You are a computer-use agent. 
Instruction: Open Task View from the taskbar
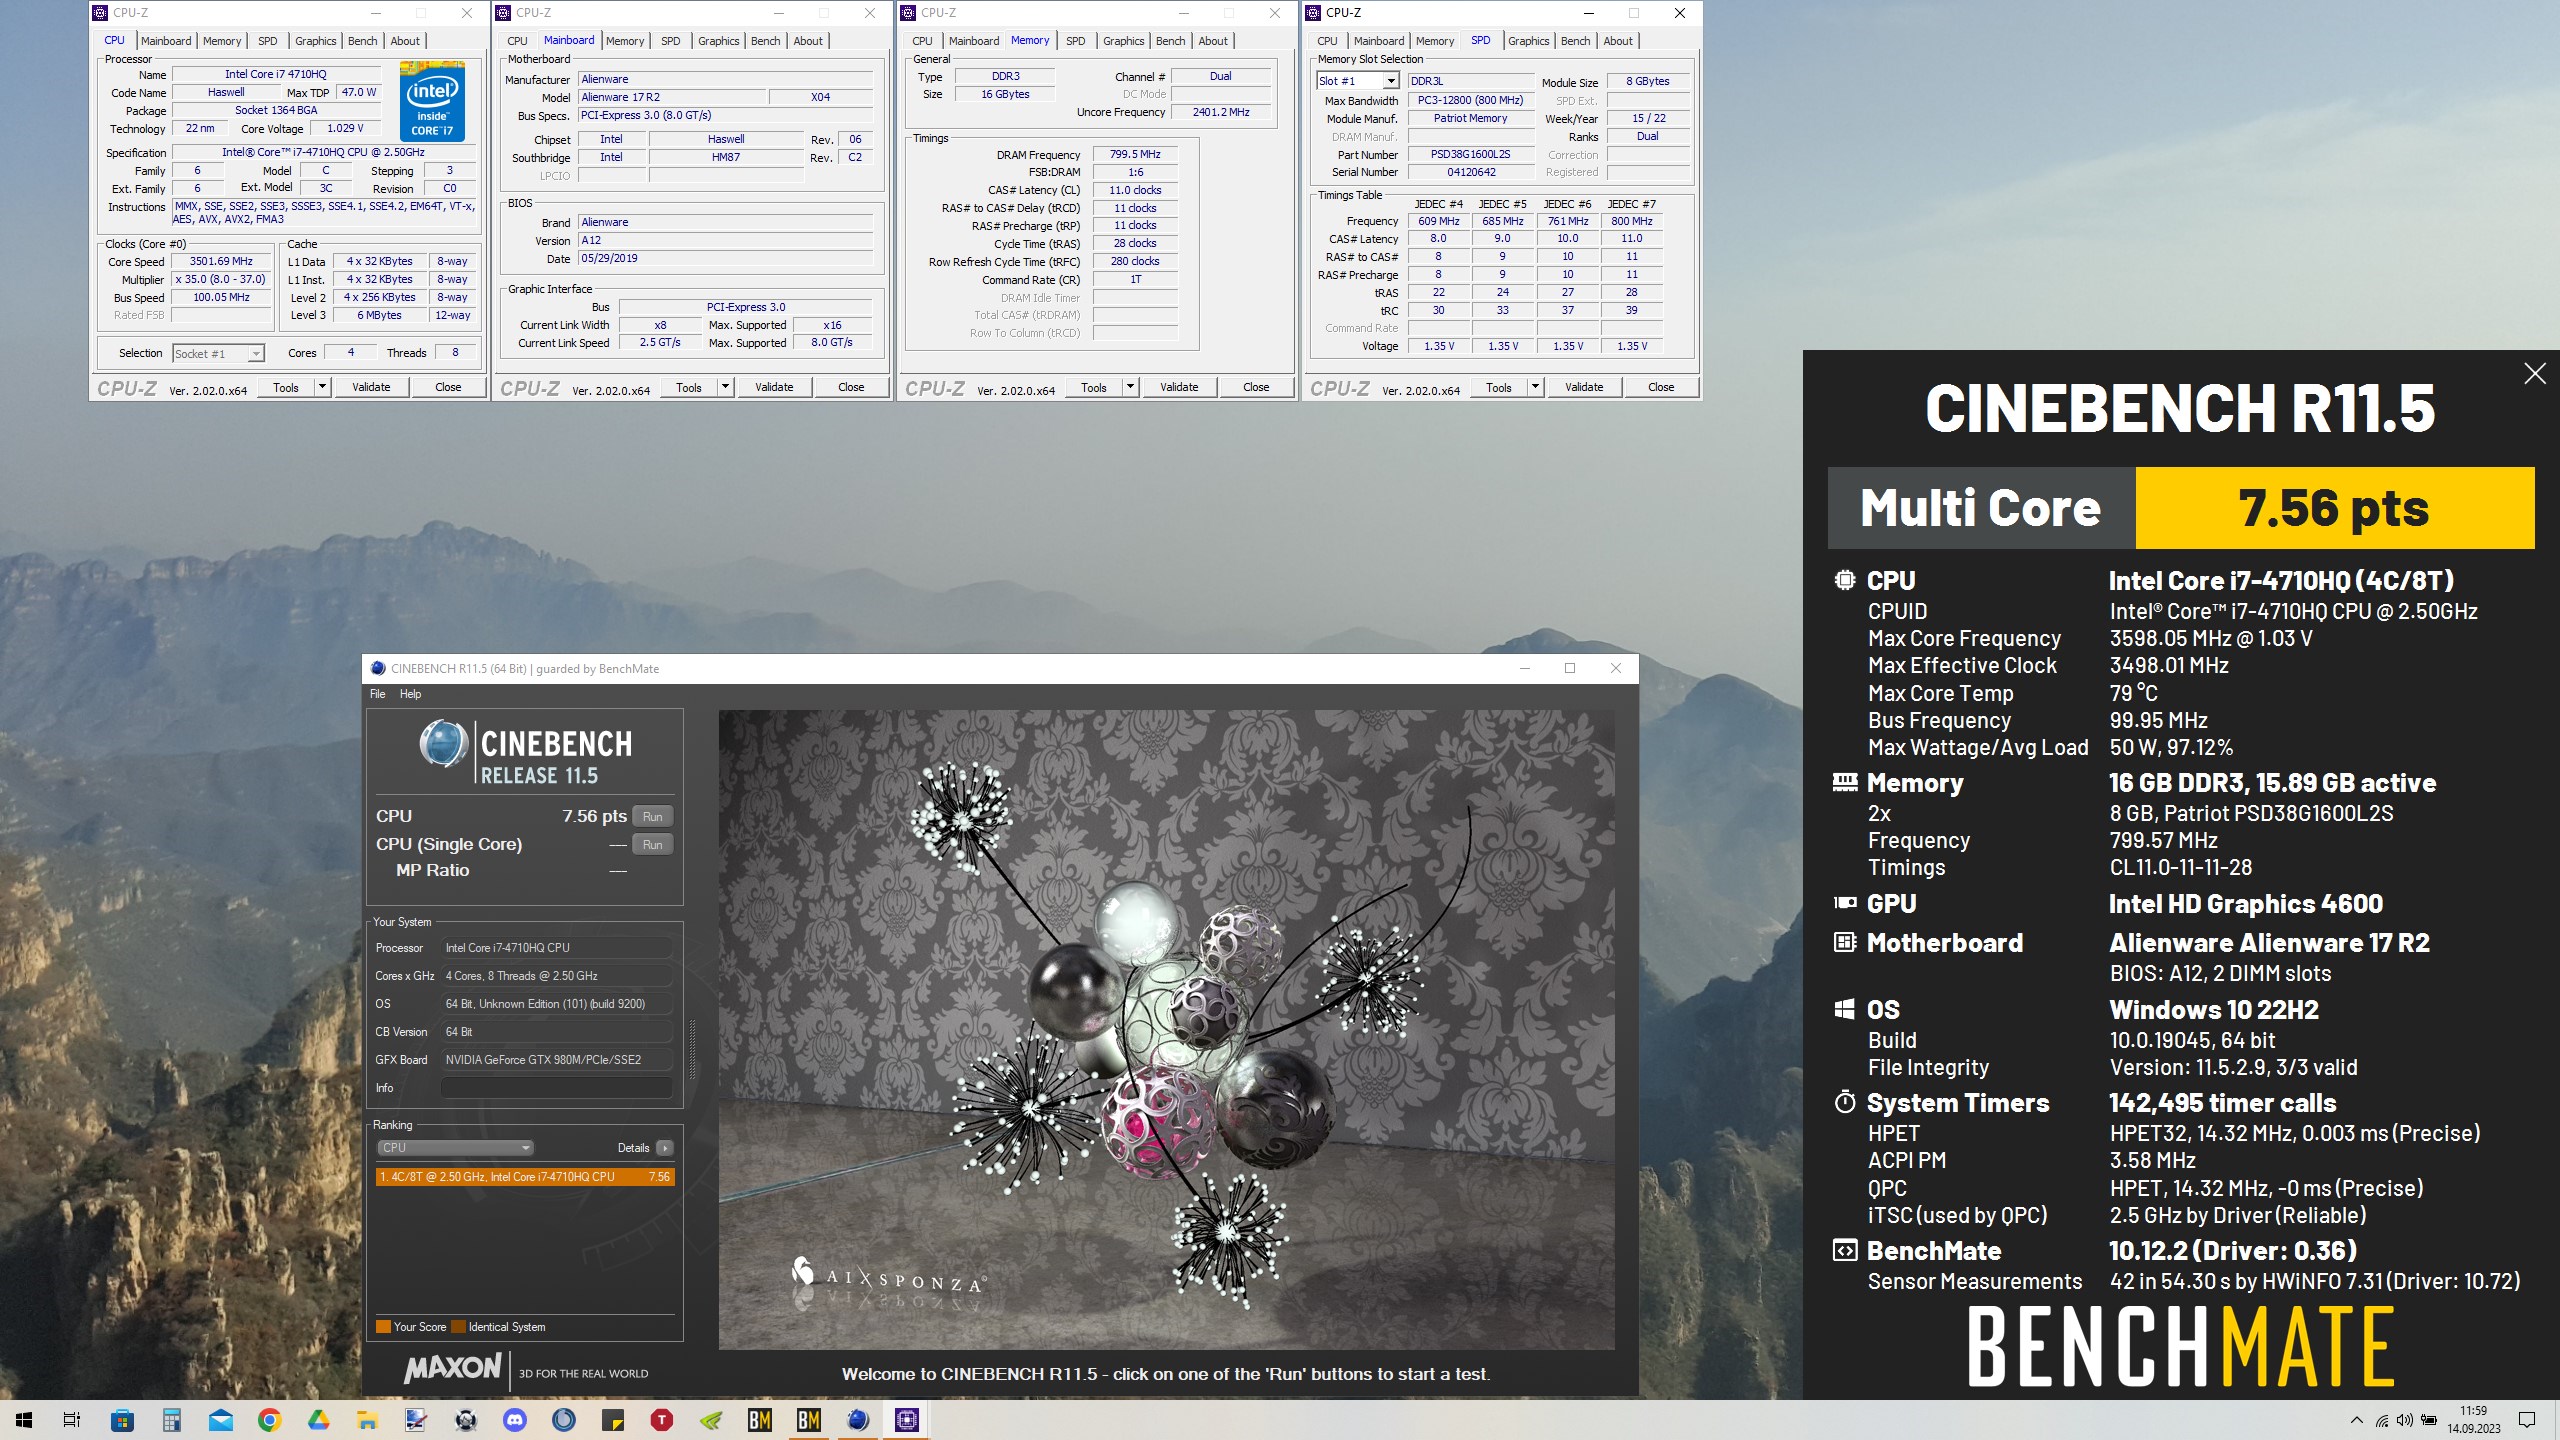[x=72, y=1420]
